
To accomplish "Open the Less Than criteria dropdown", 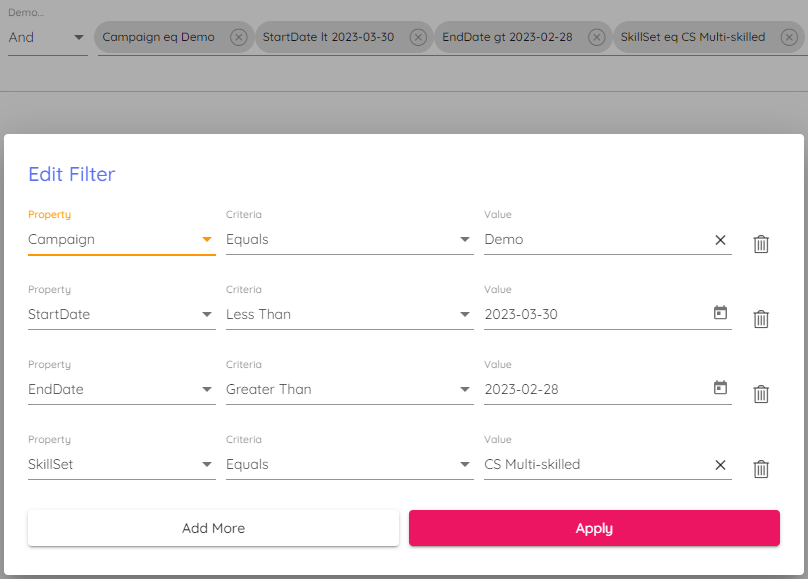I will 349,314.
